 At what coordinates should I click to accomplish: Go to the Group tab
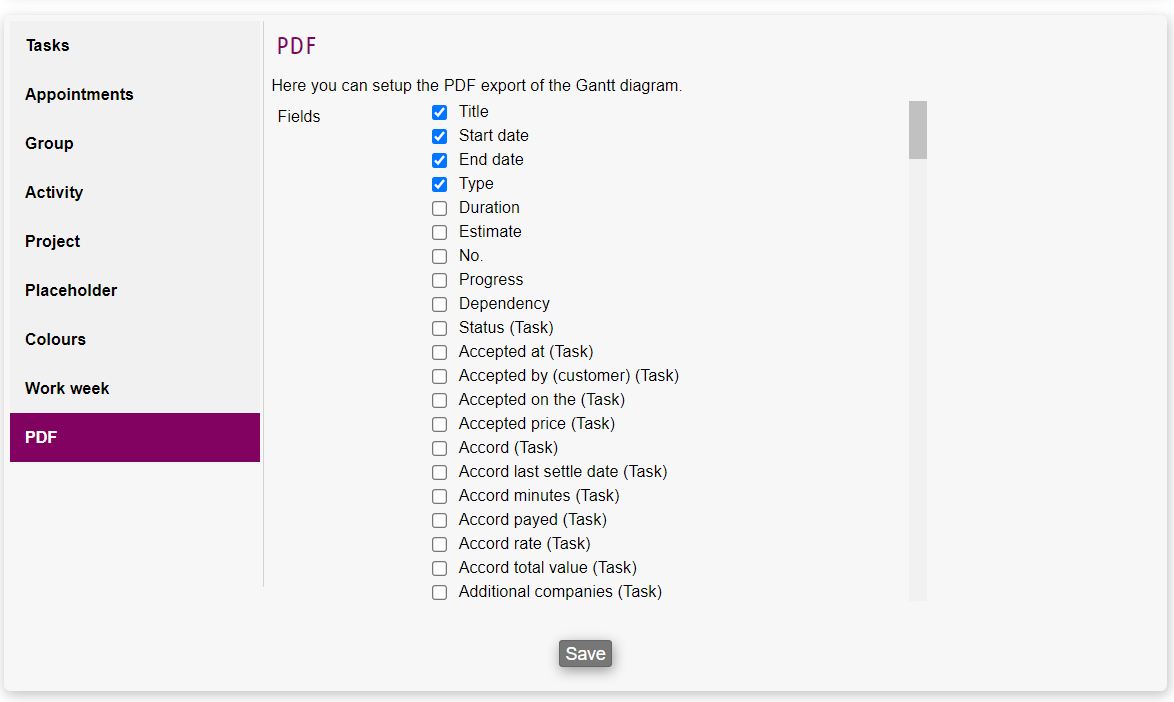[x=135, y=144]
